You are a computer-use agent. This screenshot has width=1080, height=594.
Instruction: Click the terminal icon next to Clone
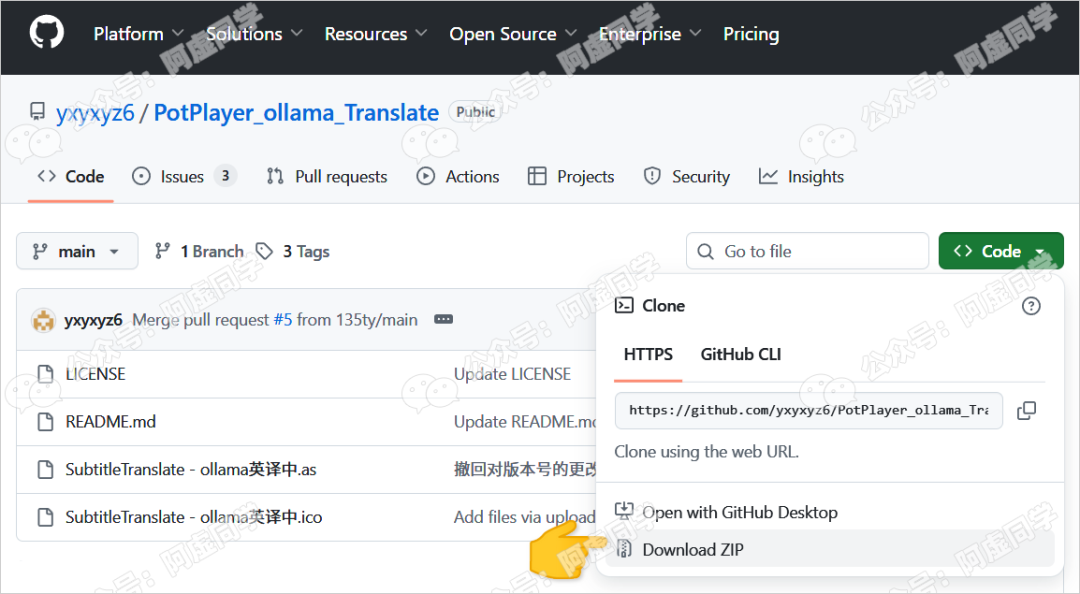624,306
